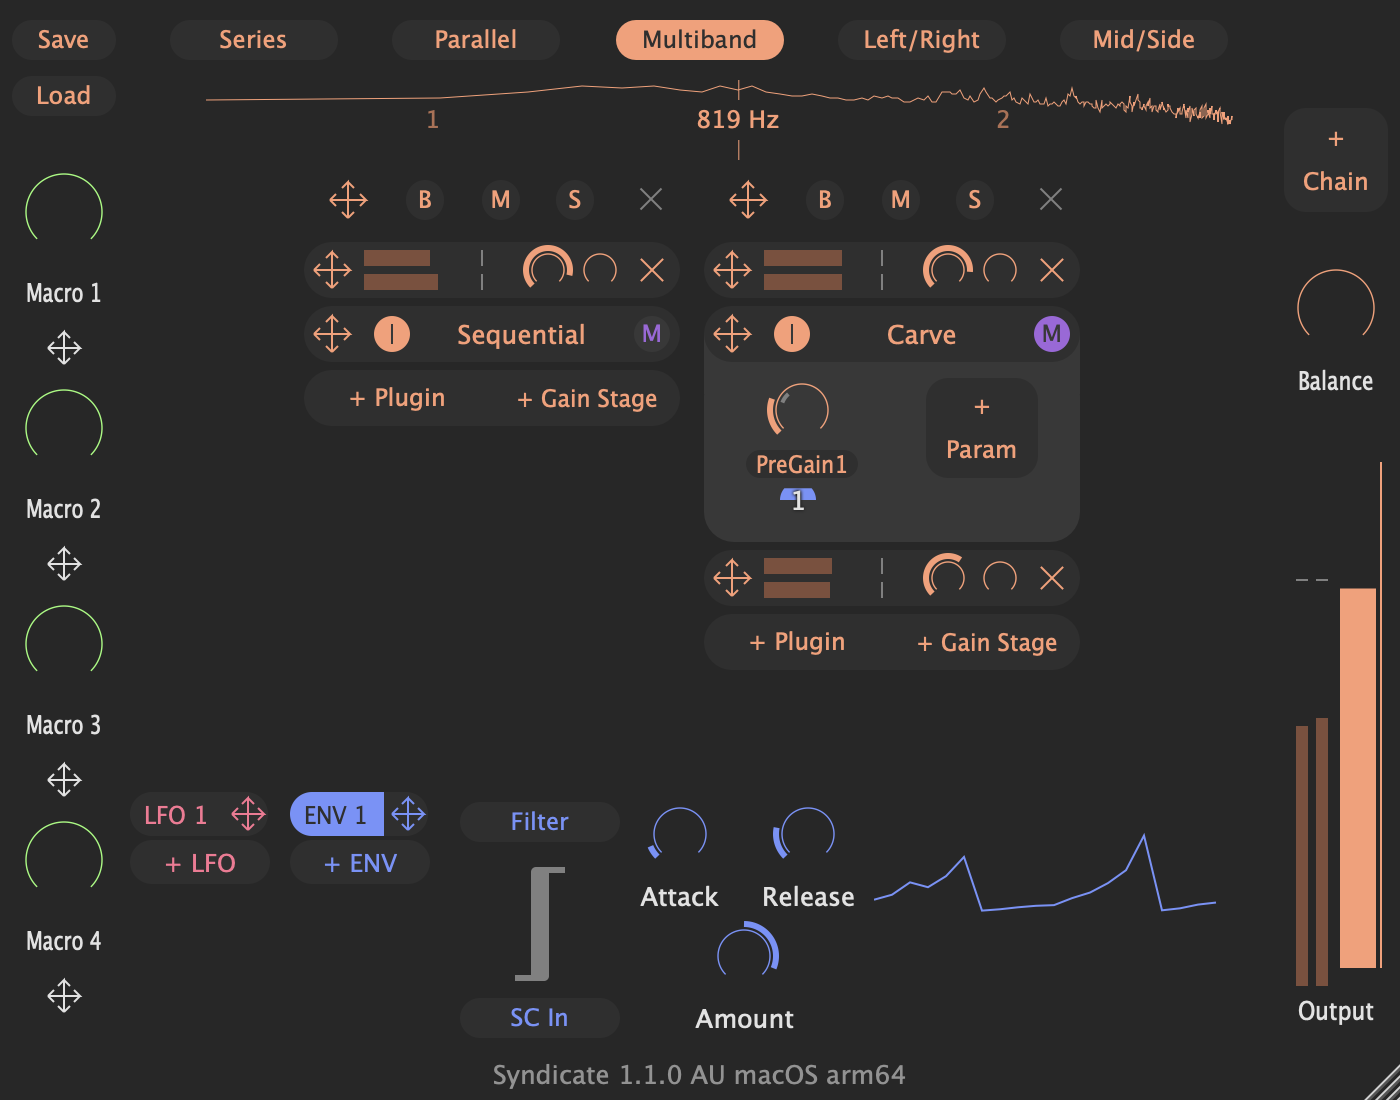Delete the gain stage above Carve
The image size is (1400, 1100).
1051,270
